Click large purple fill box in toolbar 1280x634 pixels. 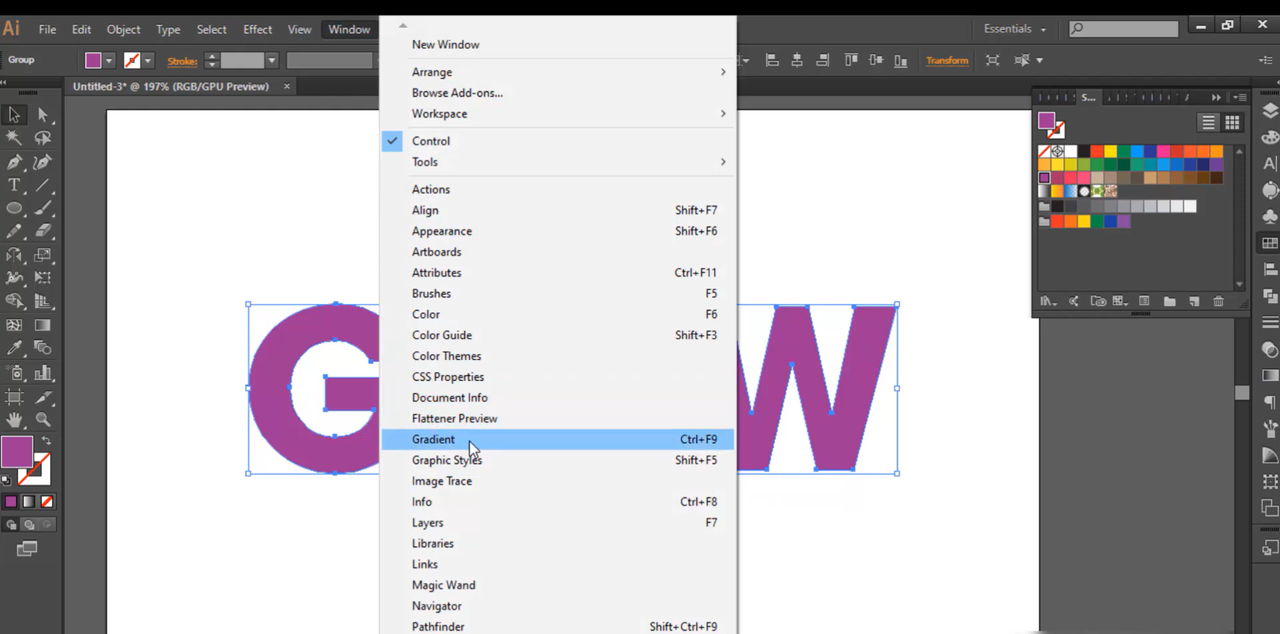click(x=16, y=452)
